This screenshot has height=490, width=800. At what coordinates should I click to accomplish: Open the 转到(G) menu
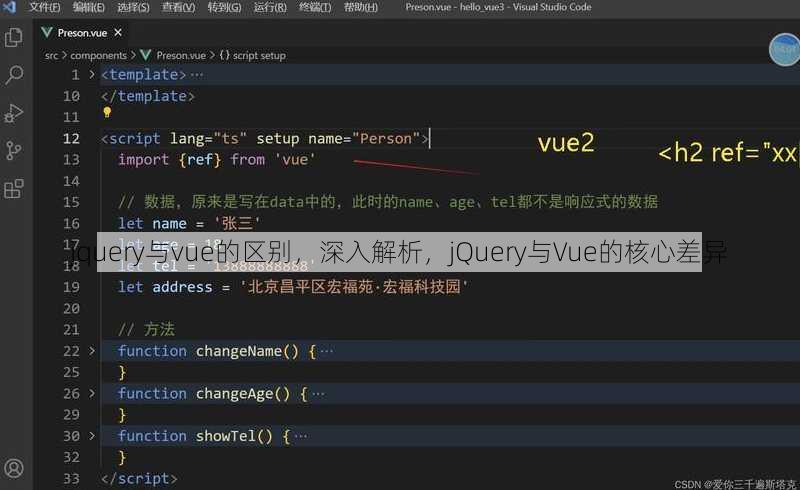[224, 7]
